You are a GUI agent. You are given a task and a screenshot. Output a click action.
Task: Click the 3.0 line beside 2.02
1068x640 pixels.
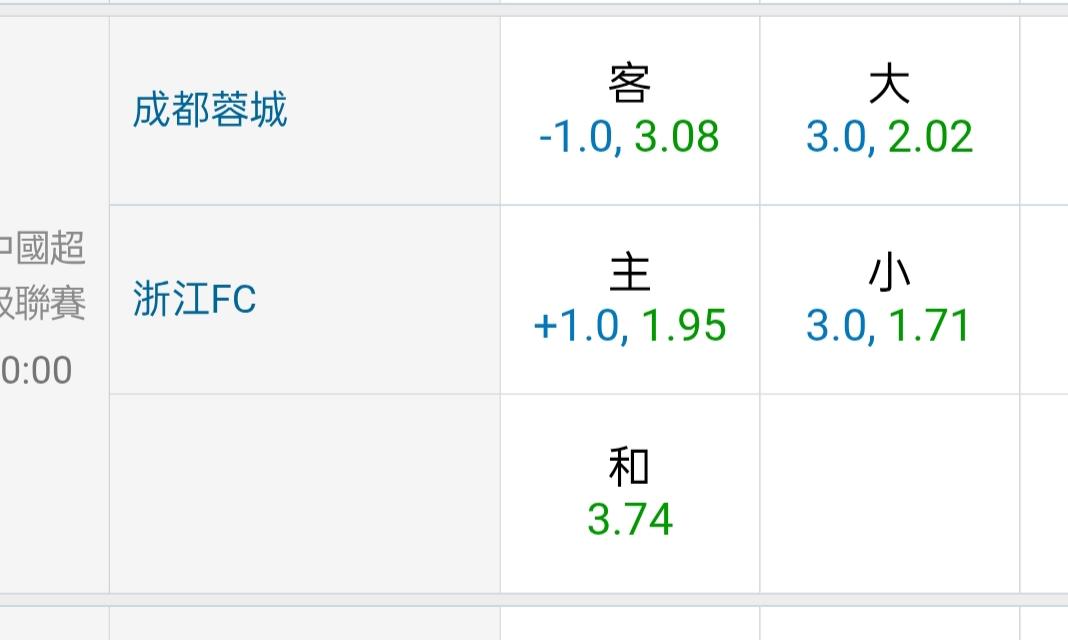pyautogui.click(x=838, y=137)
